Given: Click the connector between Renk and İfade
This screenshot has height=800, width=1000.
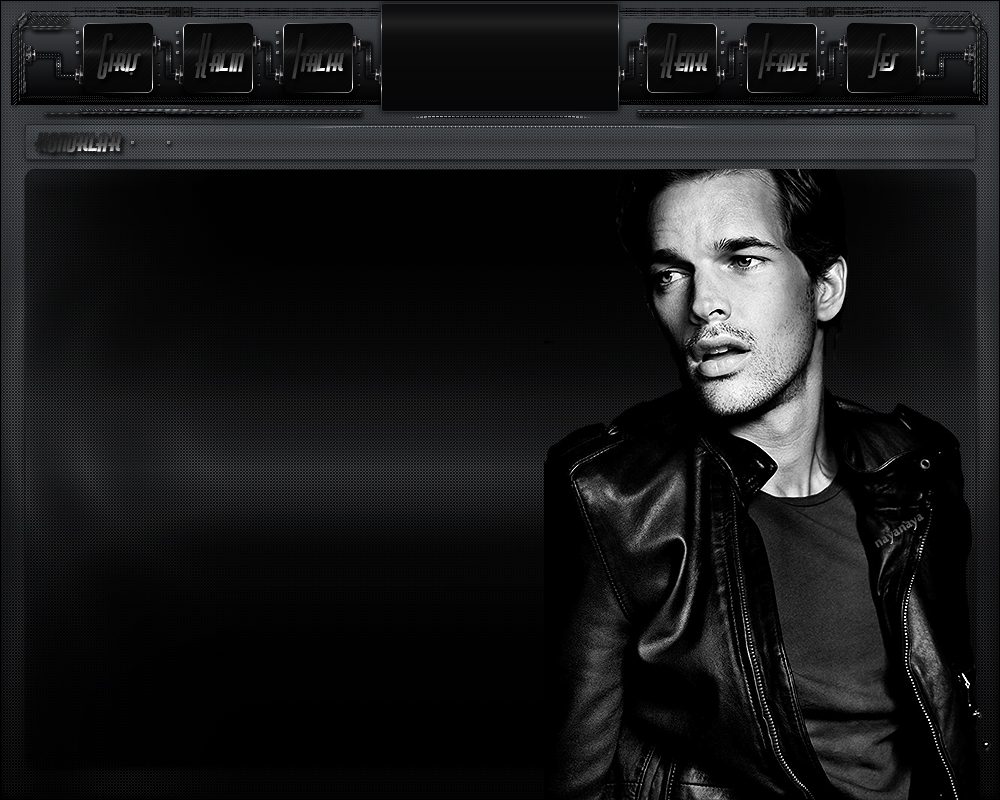Looking at the screenshot, I should tap(732, 59).
